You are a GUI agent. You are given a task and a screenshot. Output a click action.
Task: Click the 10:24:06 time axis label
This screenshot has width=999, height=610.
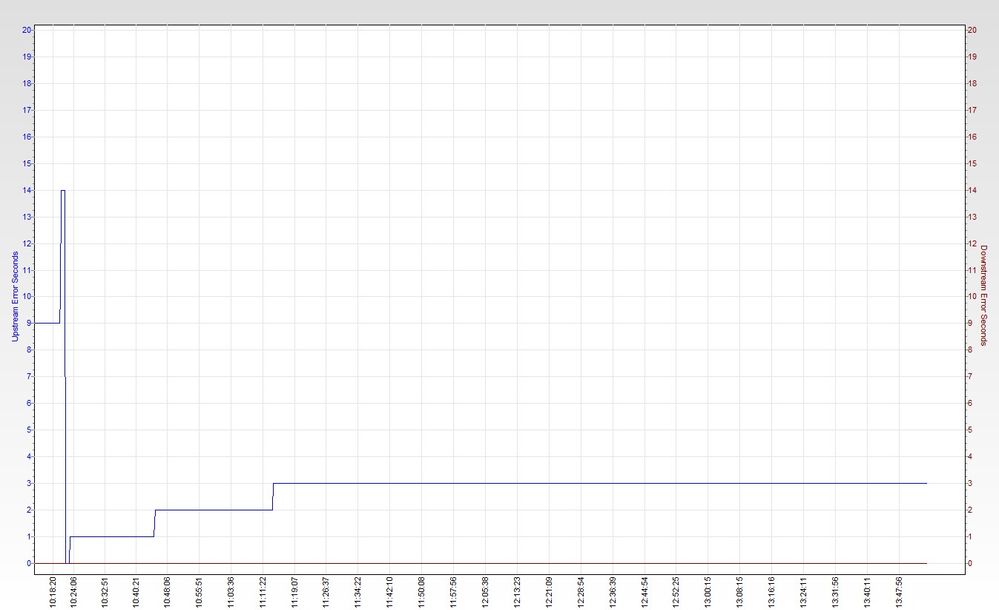pyautogui.click(x=74, y=592)
